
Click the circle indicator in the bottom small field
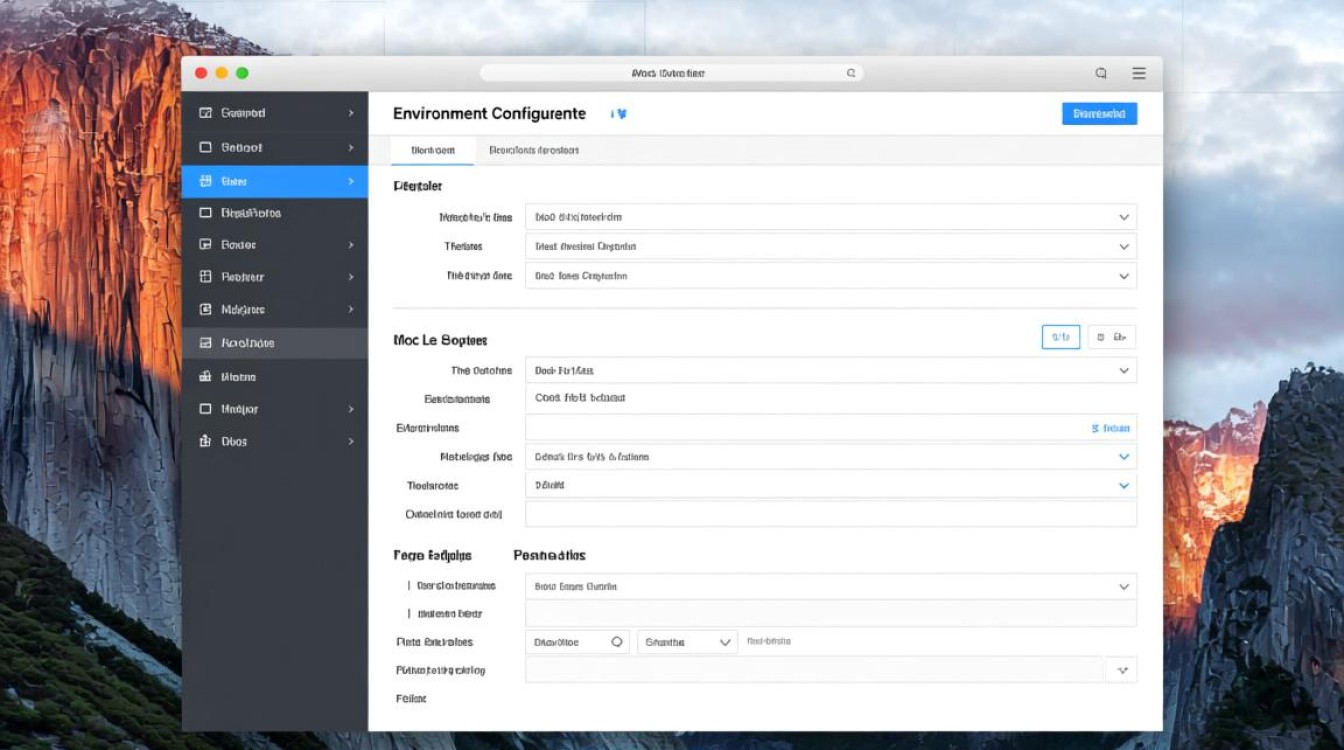click(616, 642)
